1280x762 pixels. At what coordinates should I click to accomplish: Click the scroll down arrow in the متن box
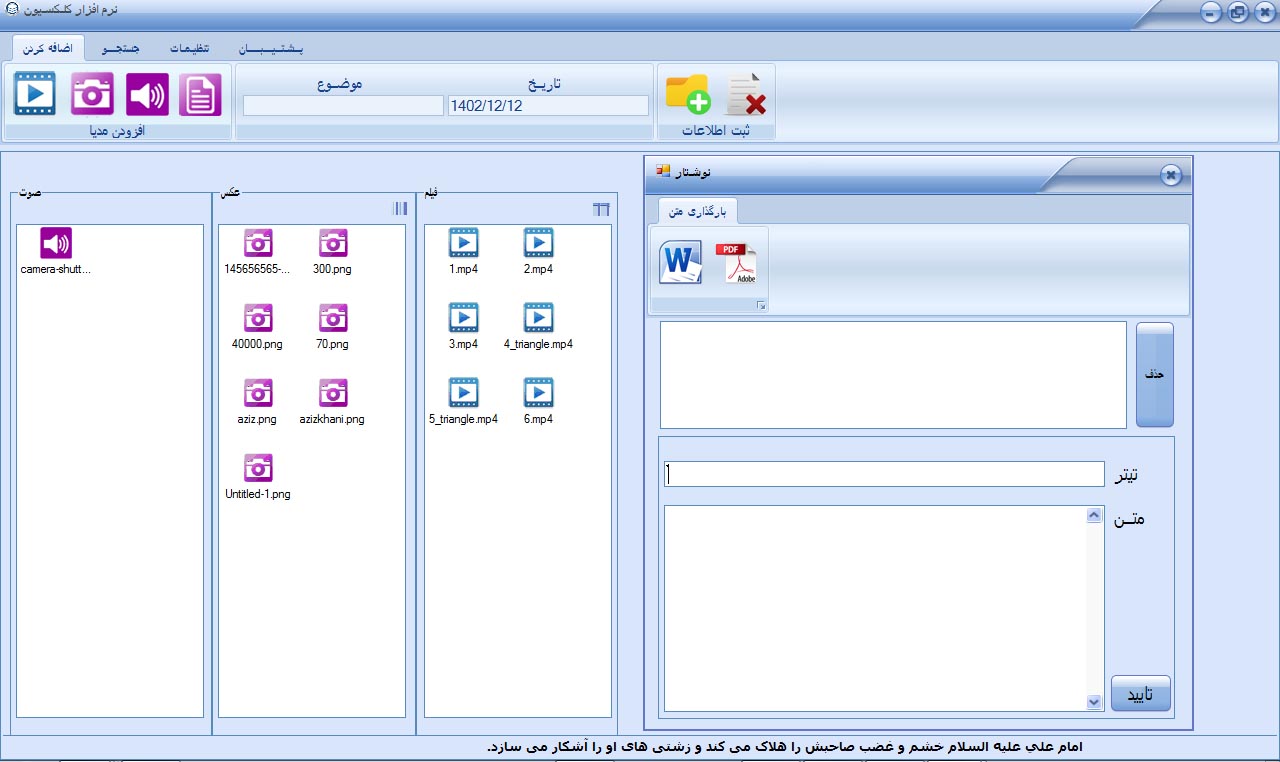click(1094, 702)
